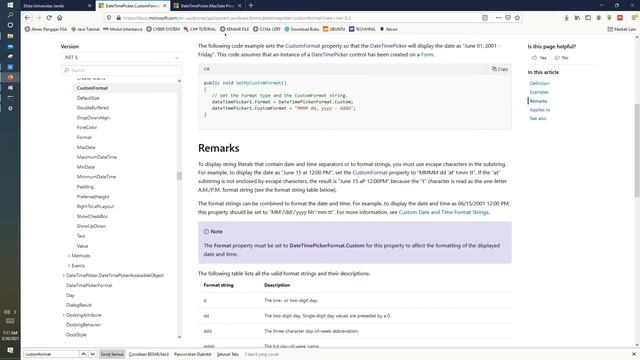The width and height of the screenshot is (640, 360).
Task: Open the notification center taskbar icon
Action: point(10,350)
